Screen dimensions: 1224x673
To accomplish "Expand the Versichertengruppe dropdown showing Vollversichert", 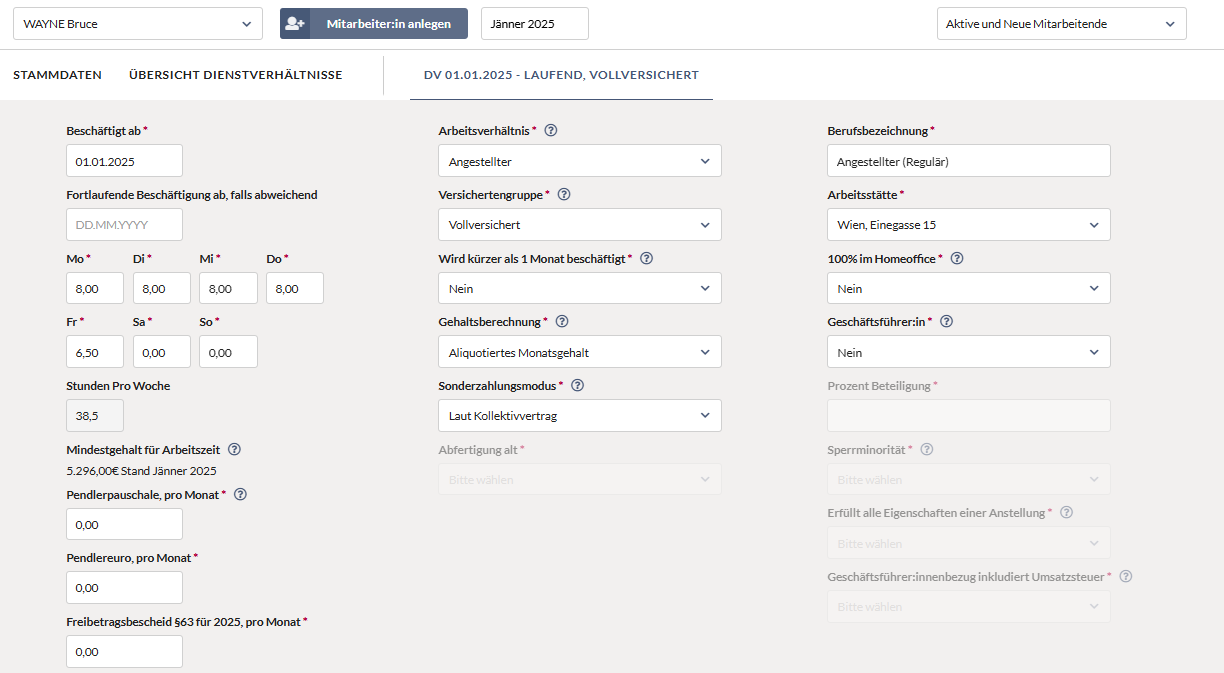I will click(580, 225).
